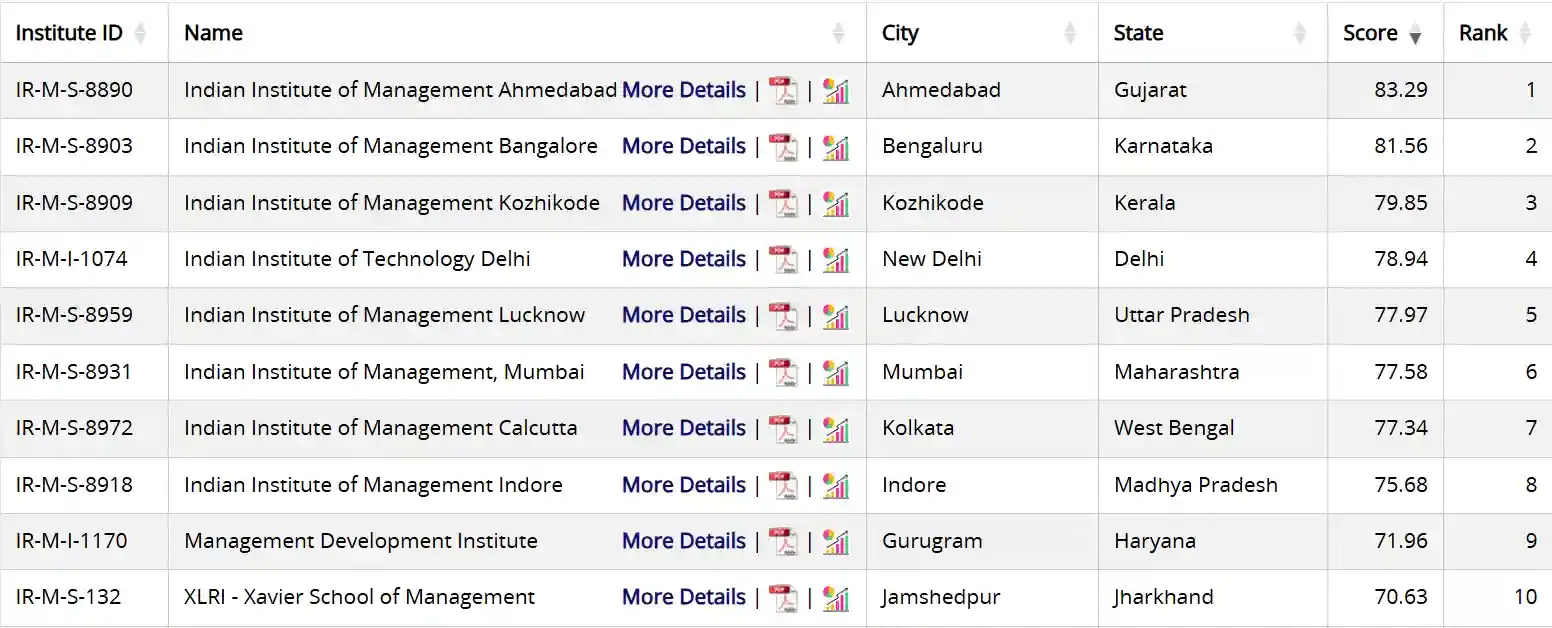View graph icon for IIM Indore
The width and height of the screenshot is (1552, 628).
(836, 486)
